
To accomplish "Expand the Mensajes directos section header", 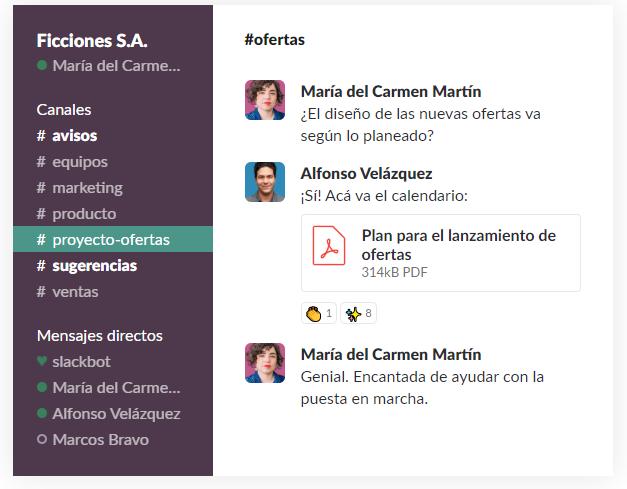I will [x=99, y=335].
